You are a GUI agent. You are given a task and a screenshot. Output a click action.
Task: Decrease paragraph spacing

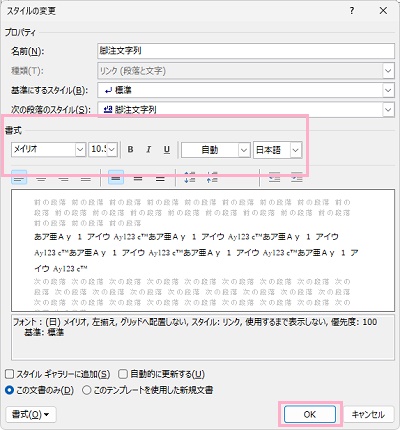(212, 178)
